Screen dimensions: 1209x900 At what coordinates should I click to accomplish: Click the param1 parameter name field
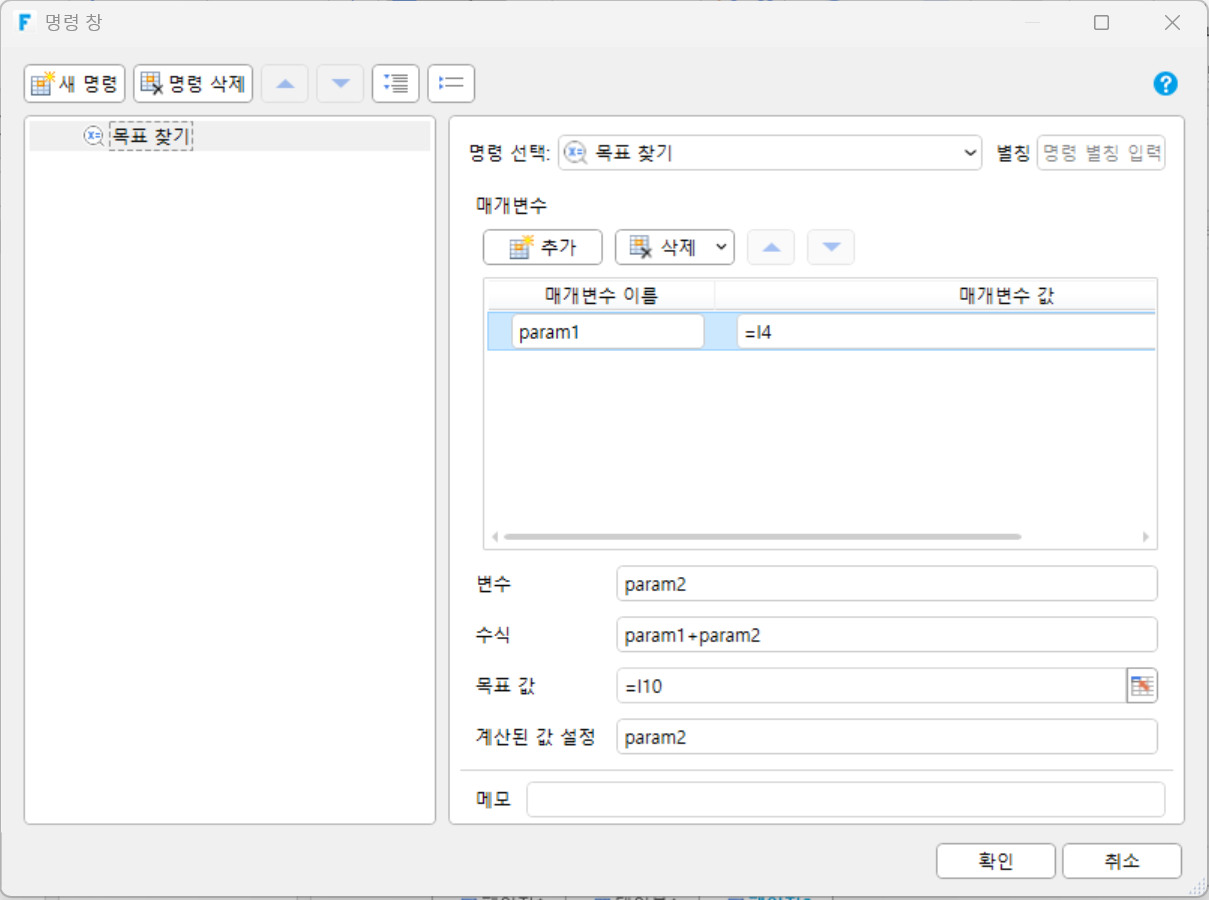coord(608,332)
